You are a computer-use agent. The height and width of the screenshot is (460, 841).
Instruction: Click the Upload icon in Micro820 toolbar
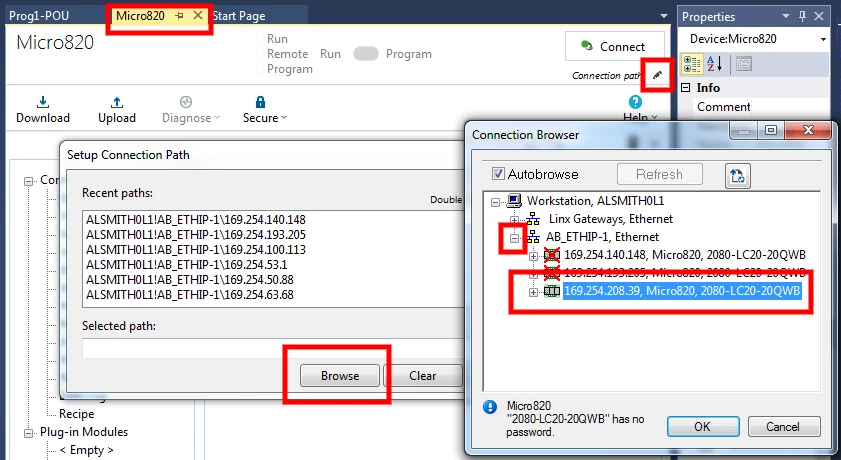click(117, 102)
